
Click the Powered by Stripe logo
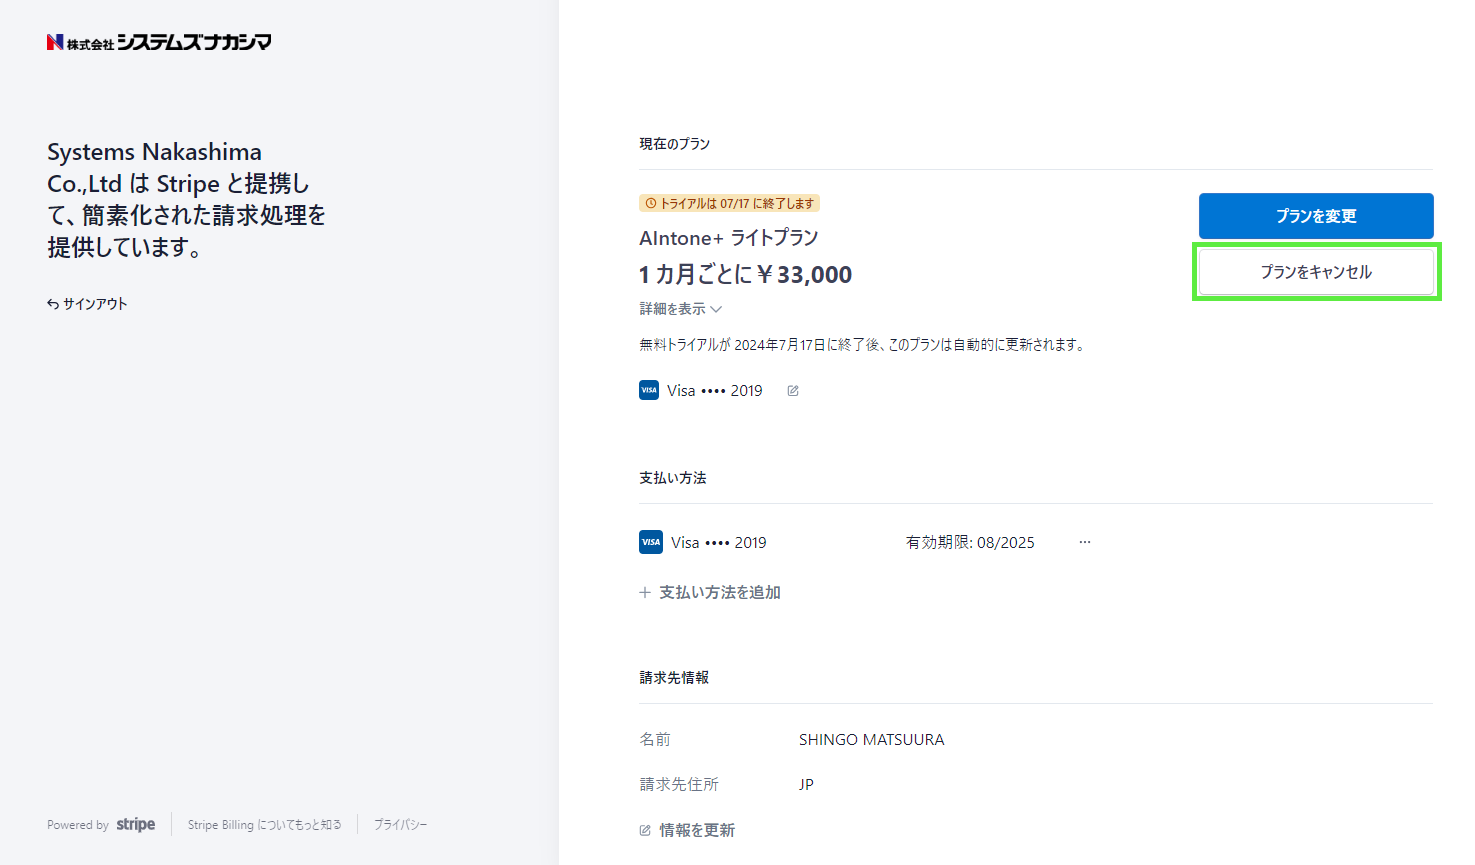(x=135, y=825)
